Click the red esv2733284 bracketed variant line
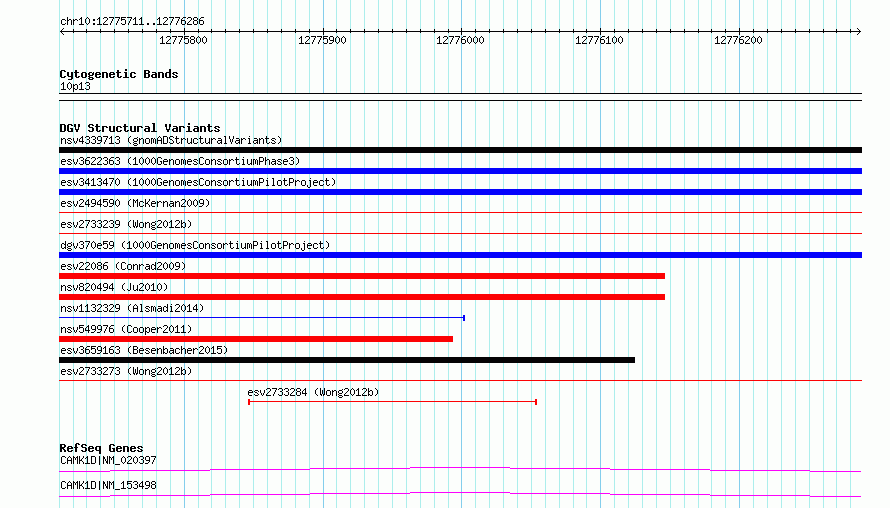Screen dimensions: 890x508 tap(392, 402)
